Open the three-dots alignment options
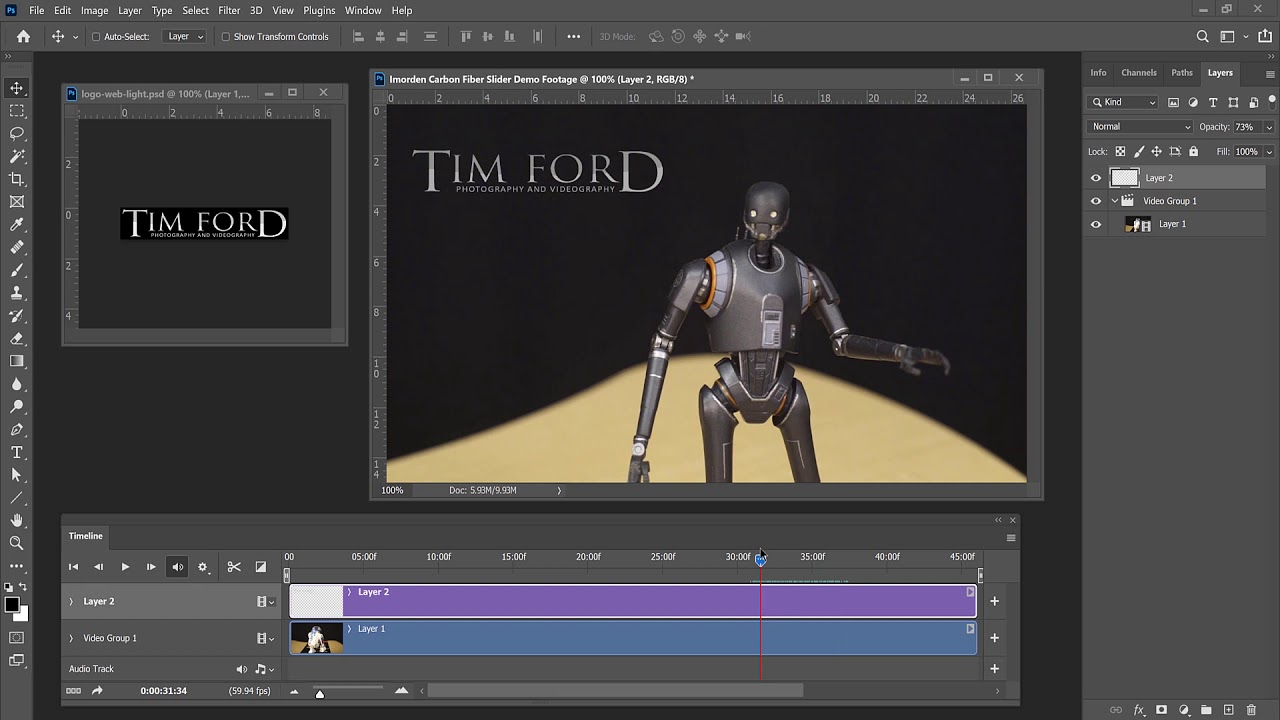1280x720 pixels. 573,36
